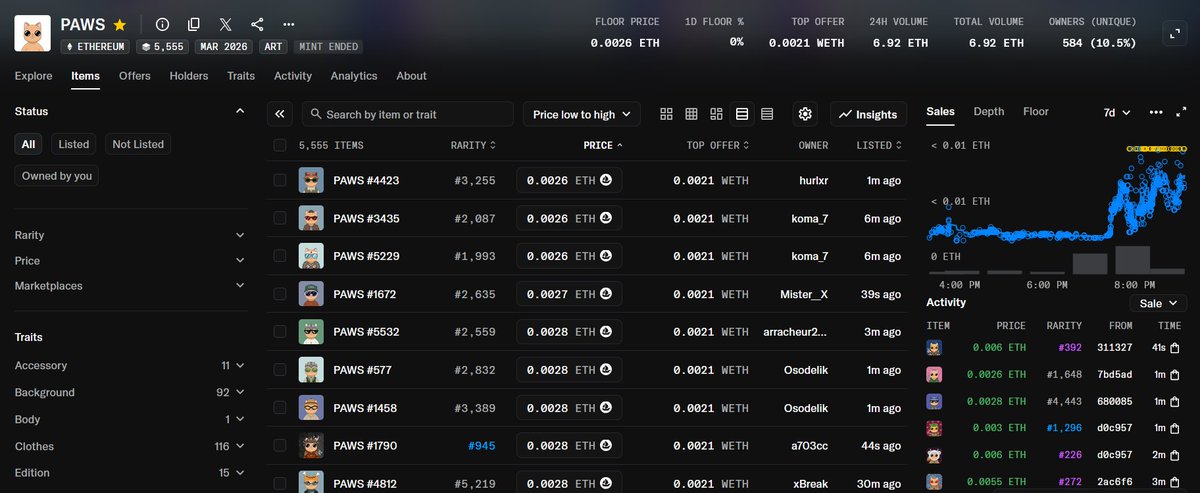Open the gear settings for the items table
This screenshot has height=493, width=1200.
click(x=805, y=114)
